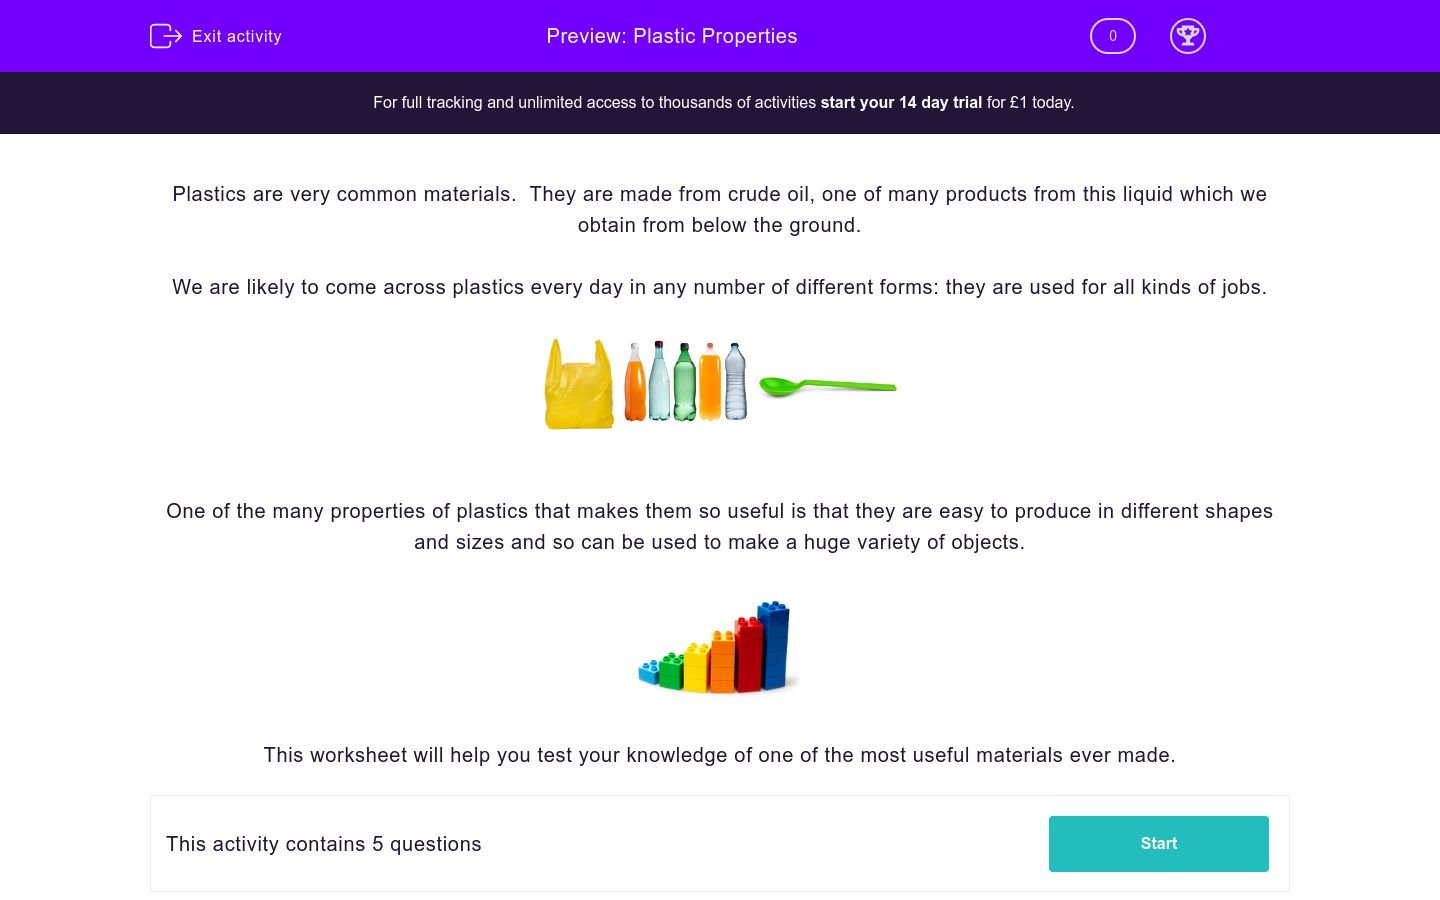
Task: Click the Exit activity label
Action: coord(237,36)
